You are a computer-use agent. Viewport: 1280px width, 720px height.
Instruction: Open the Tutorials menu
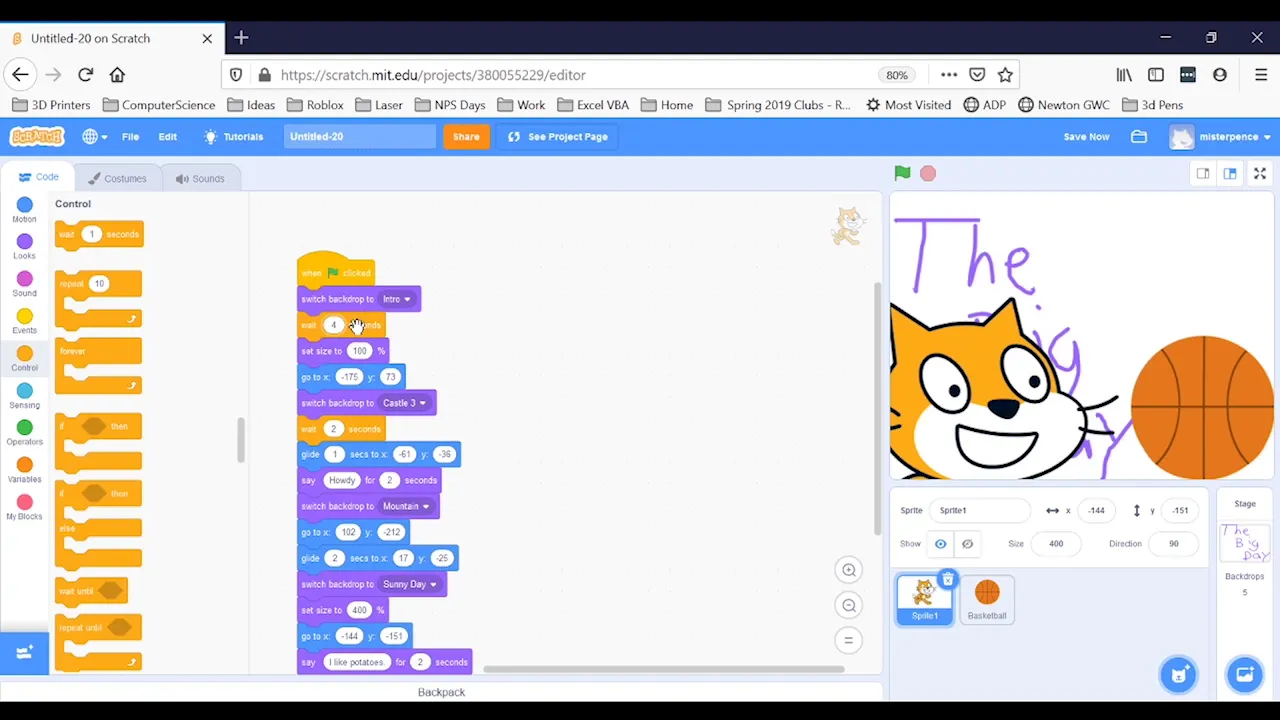click(233, 137)
